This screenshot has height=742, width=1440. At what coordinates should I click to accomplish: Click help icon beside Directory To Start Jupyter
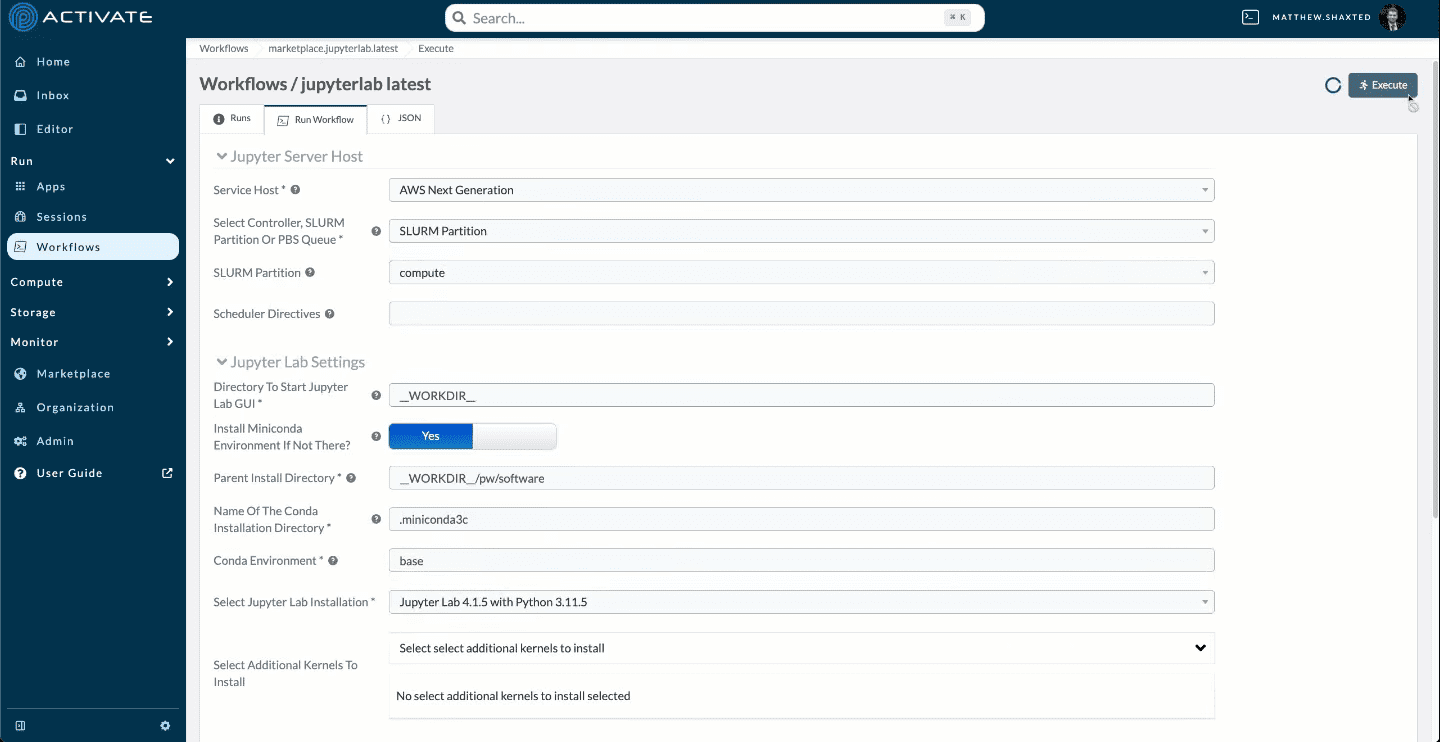[x=376, y=396]
